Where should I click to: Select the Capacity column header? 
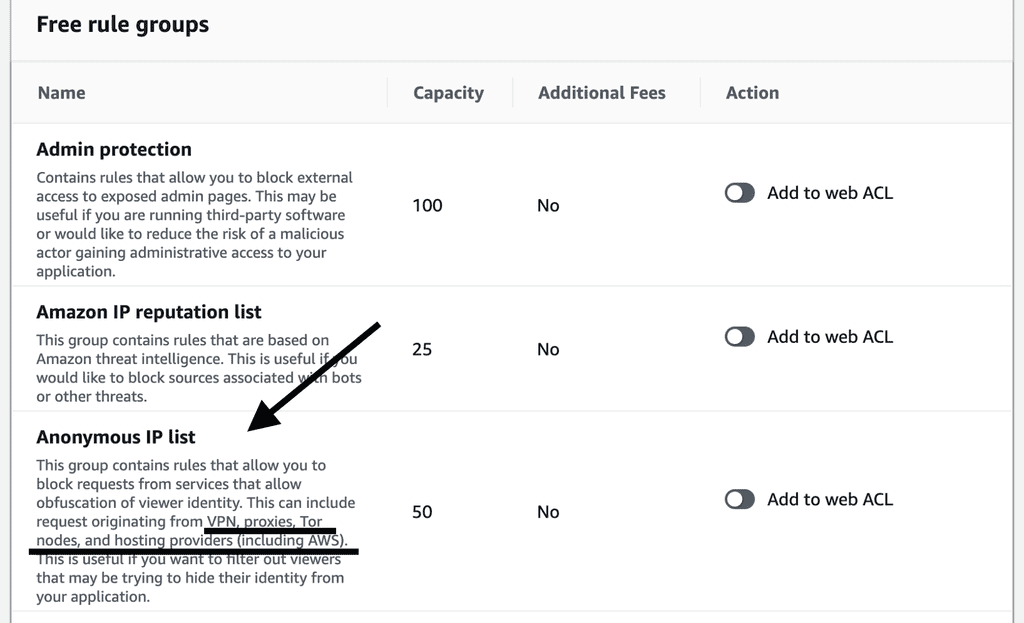448,93
